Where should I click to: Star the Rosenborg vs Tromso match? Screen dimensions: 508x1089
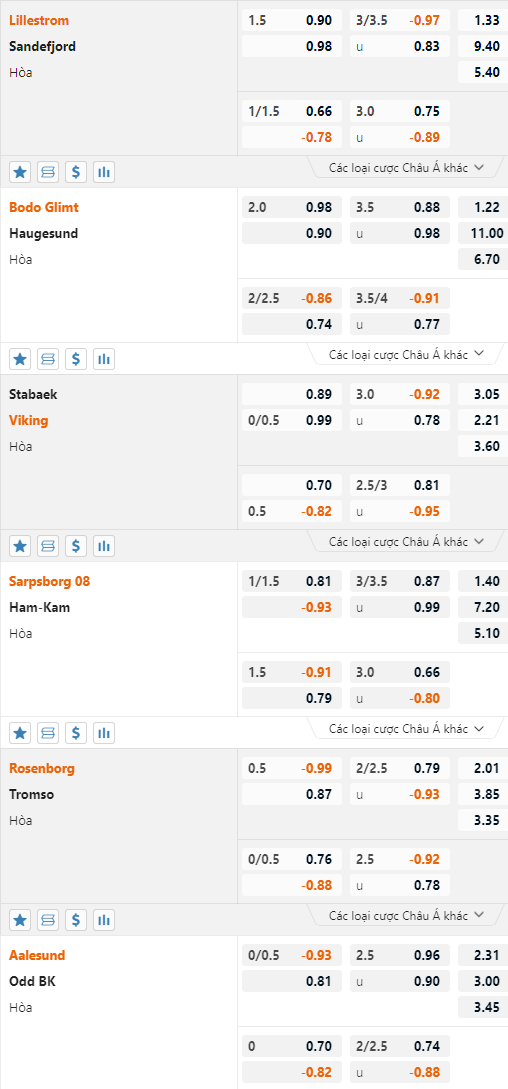tap(20, 920)
